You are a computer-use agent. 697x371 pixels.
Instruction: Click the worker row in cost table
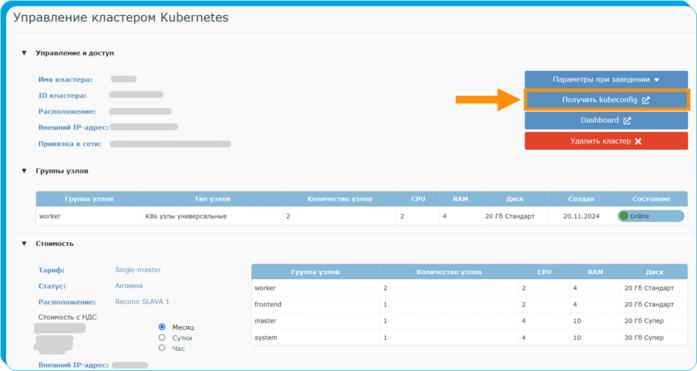click(x=469, y=288)
